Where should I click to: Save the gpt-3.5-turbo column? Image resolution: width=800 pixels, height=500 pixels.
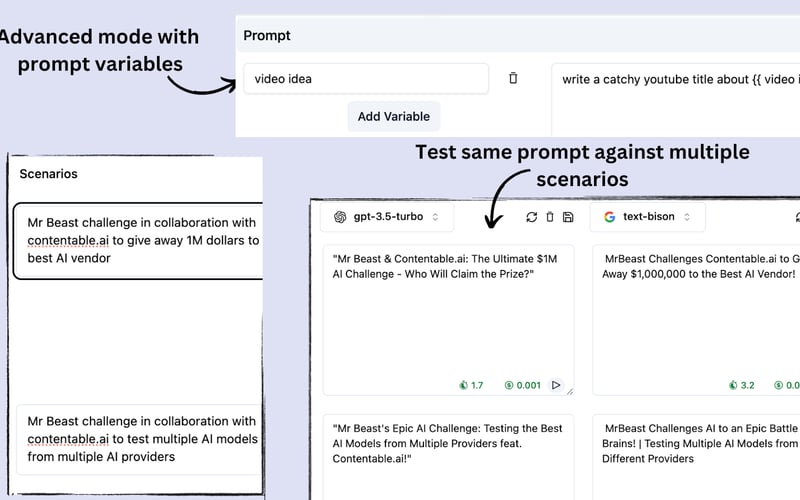568,217
